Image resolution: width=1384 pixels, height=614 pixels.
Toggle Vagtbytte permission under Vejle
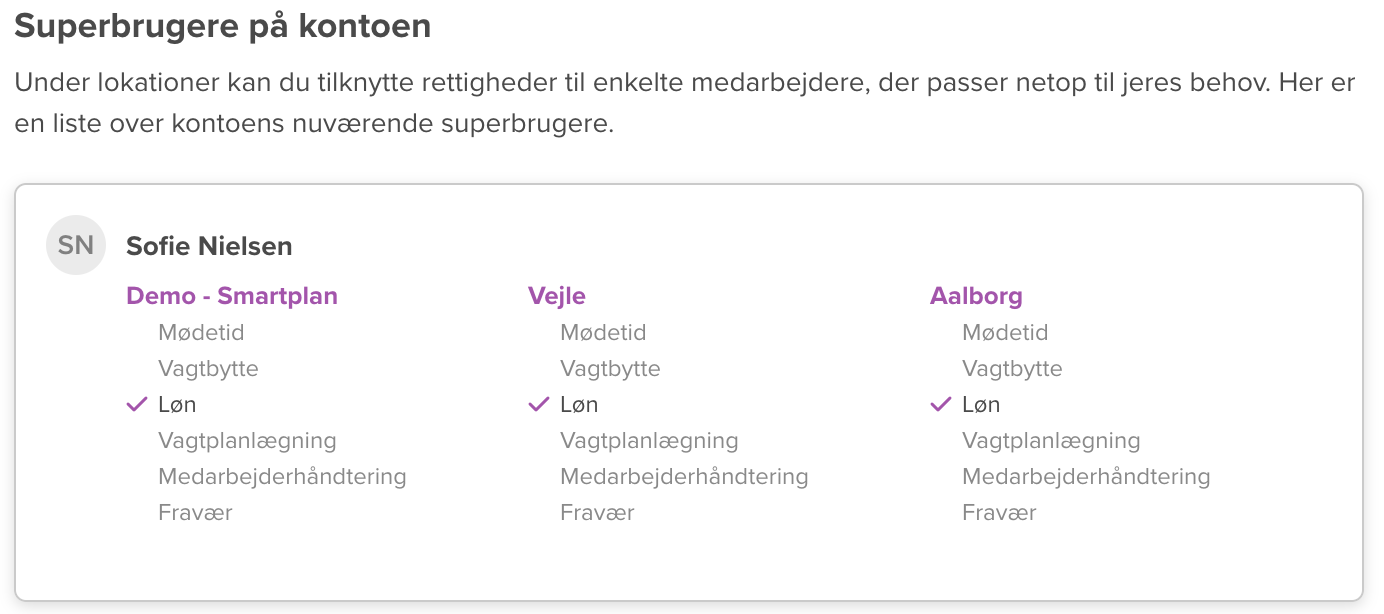610,369
